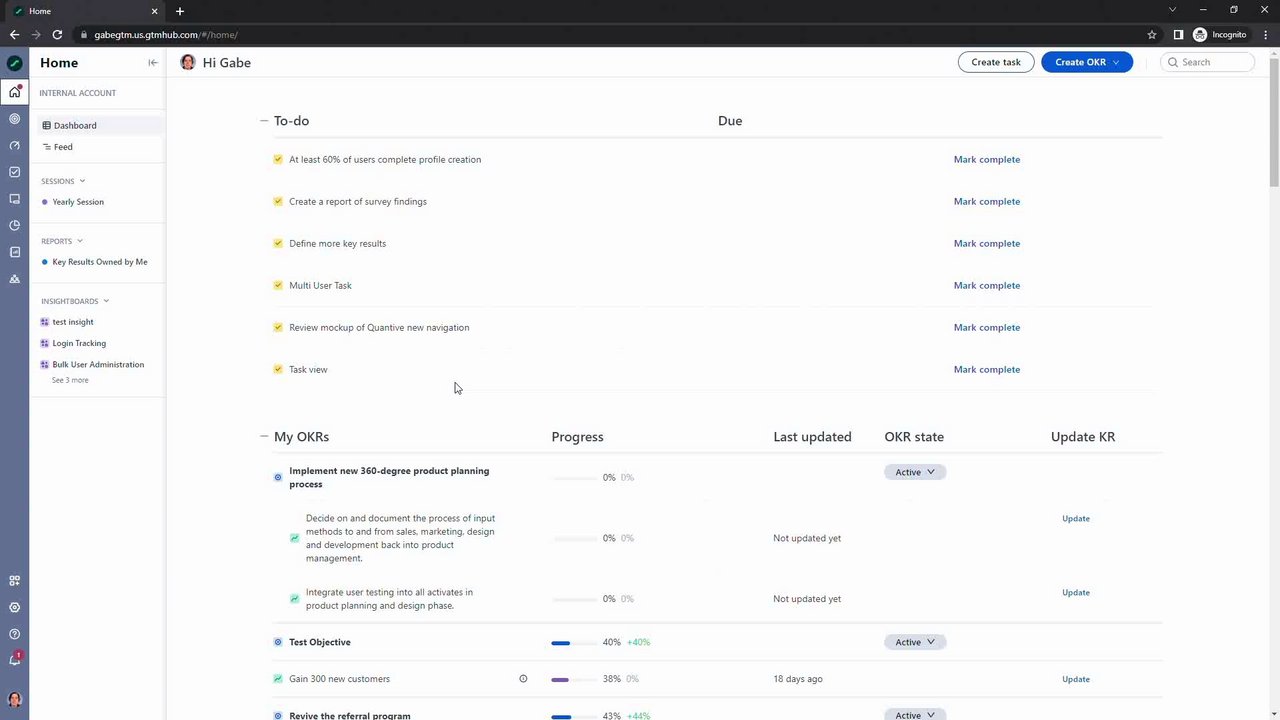Click the help question mark icon

click(x=14, y=634)
